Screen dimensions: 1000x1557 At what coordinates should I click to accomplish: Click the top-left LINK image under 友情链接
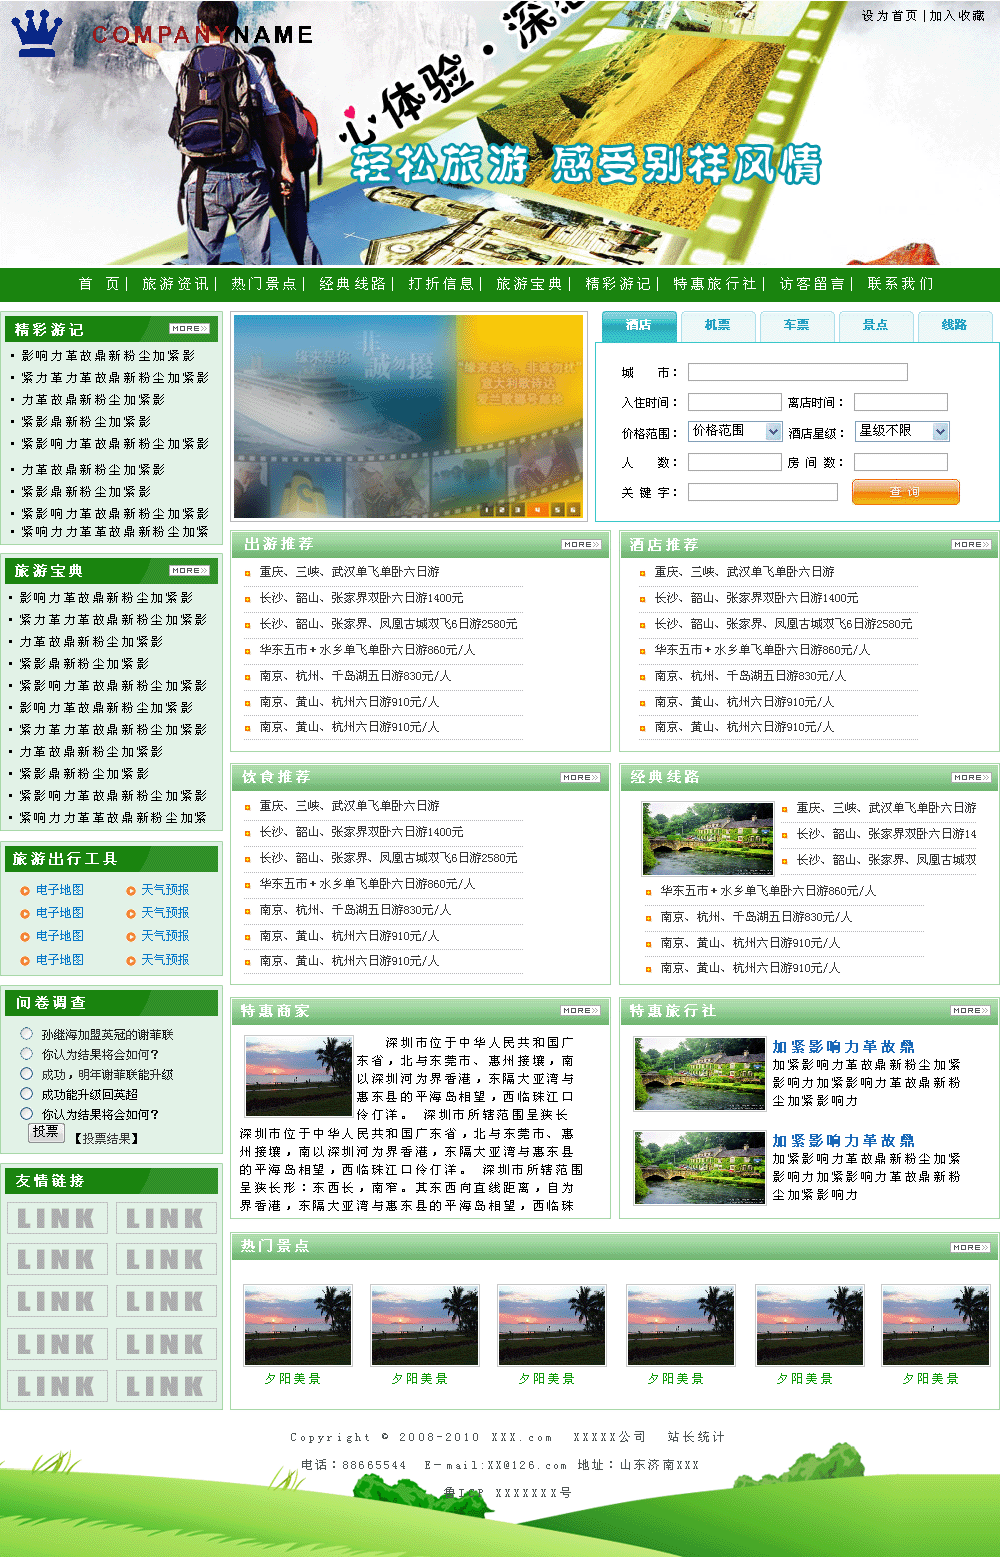point(57,1218)
